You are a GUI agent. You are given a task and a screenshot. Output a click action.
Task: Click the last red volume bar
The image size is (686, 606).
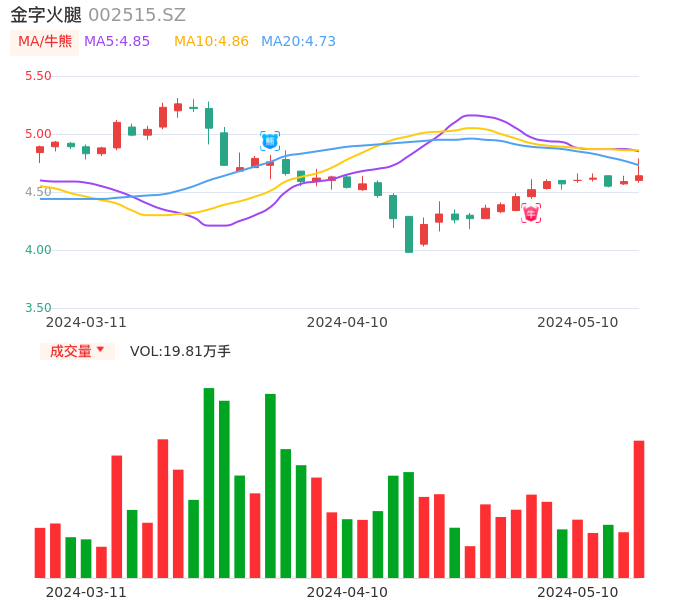[639, 508]
